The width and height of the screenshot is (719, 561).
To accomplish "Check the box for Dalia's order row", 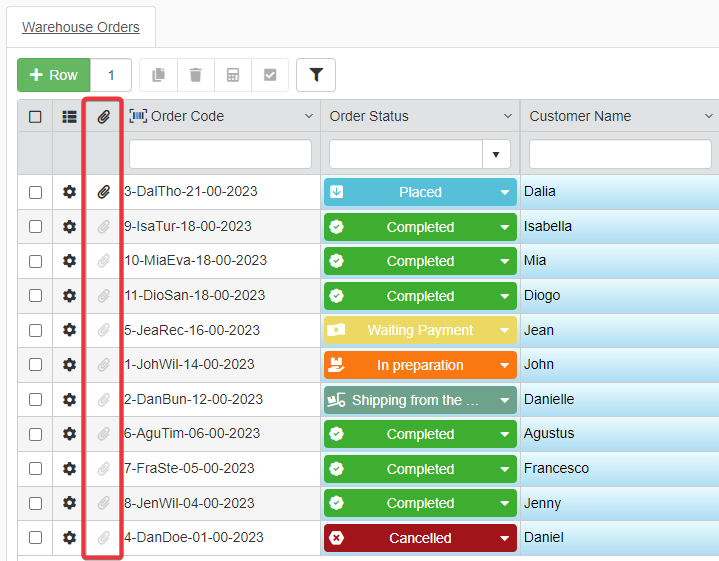I will click(35, 192).
